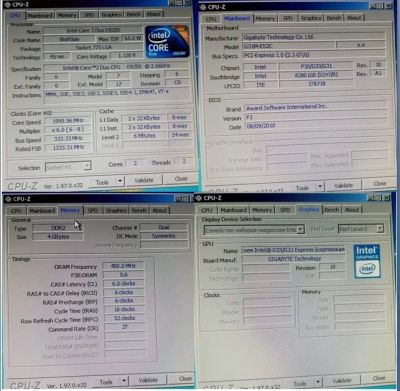Click CPU-Z title icon in Mainboard window
Screen dimensions: 400x391
203,7
